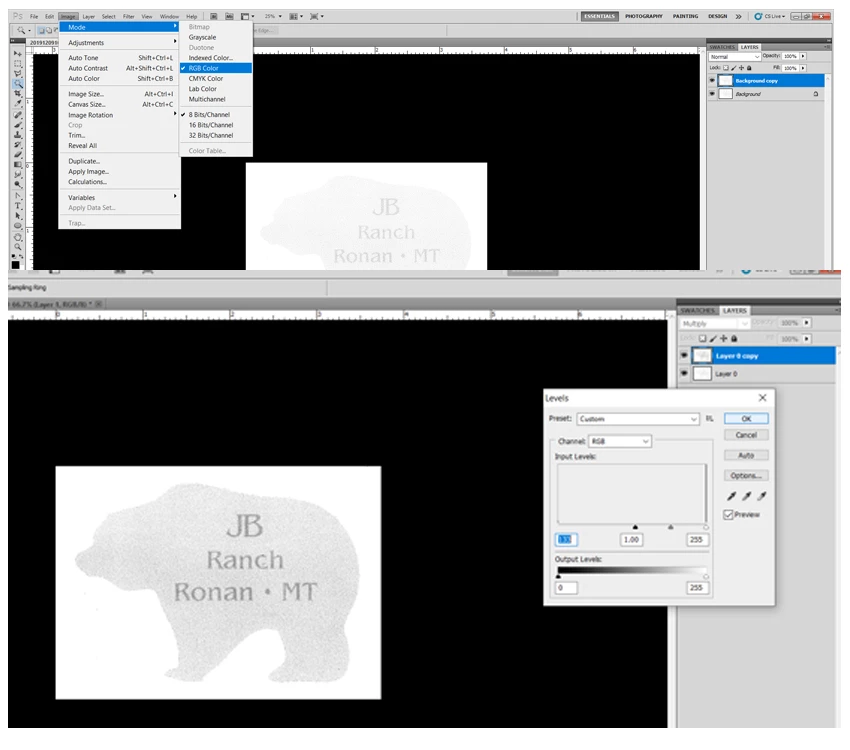Expand the Fill slider arrow in upper Layers panel
The image size is (850, 750).
(803, 68)
